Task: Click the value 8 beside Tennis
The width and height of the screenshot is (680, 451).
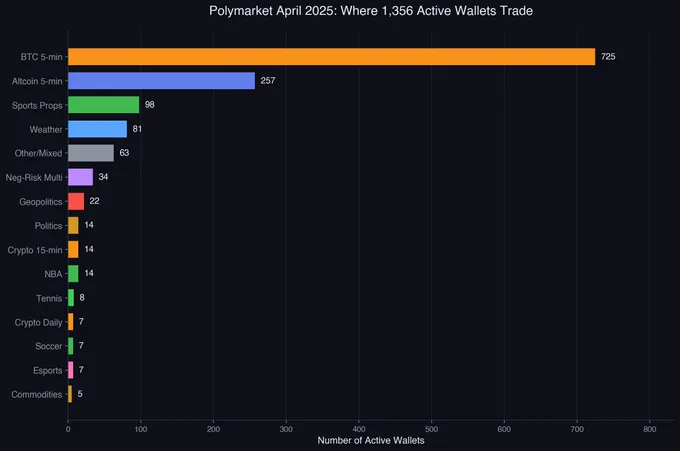Action: (x=82, y=297)
